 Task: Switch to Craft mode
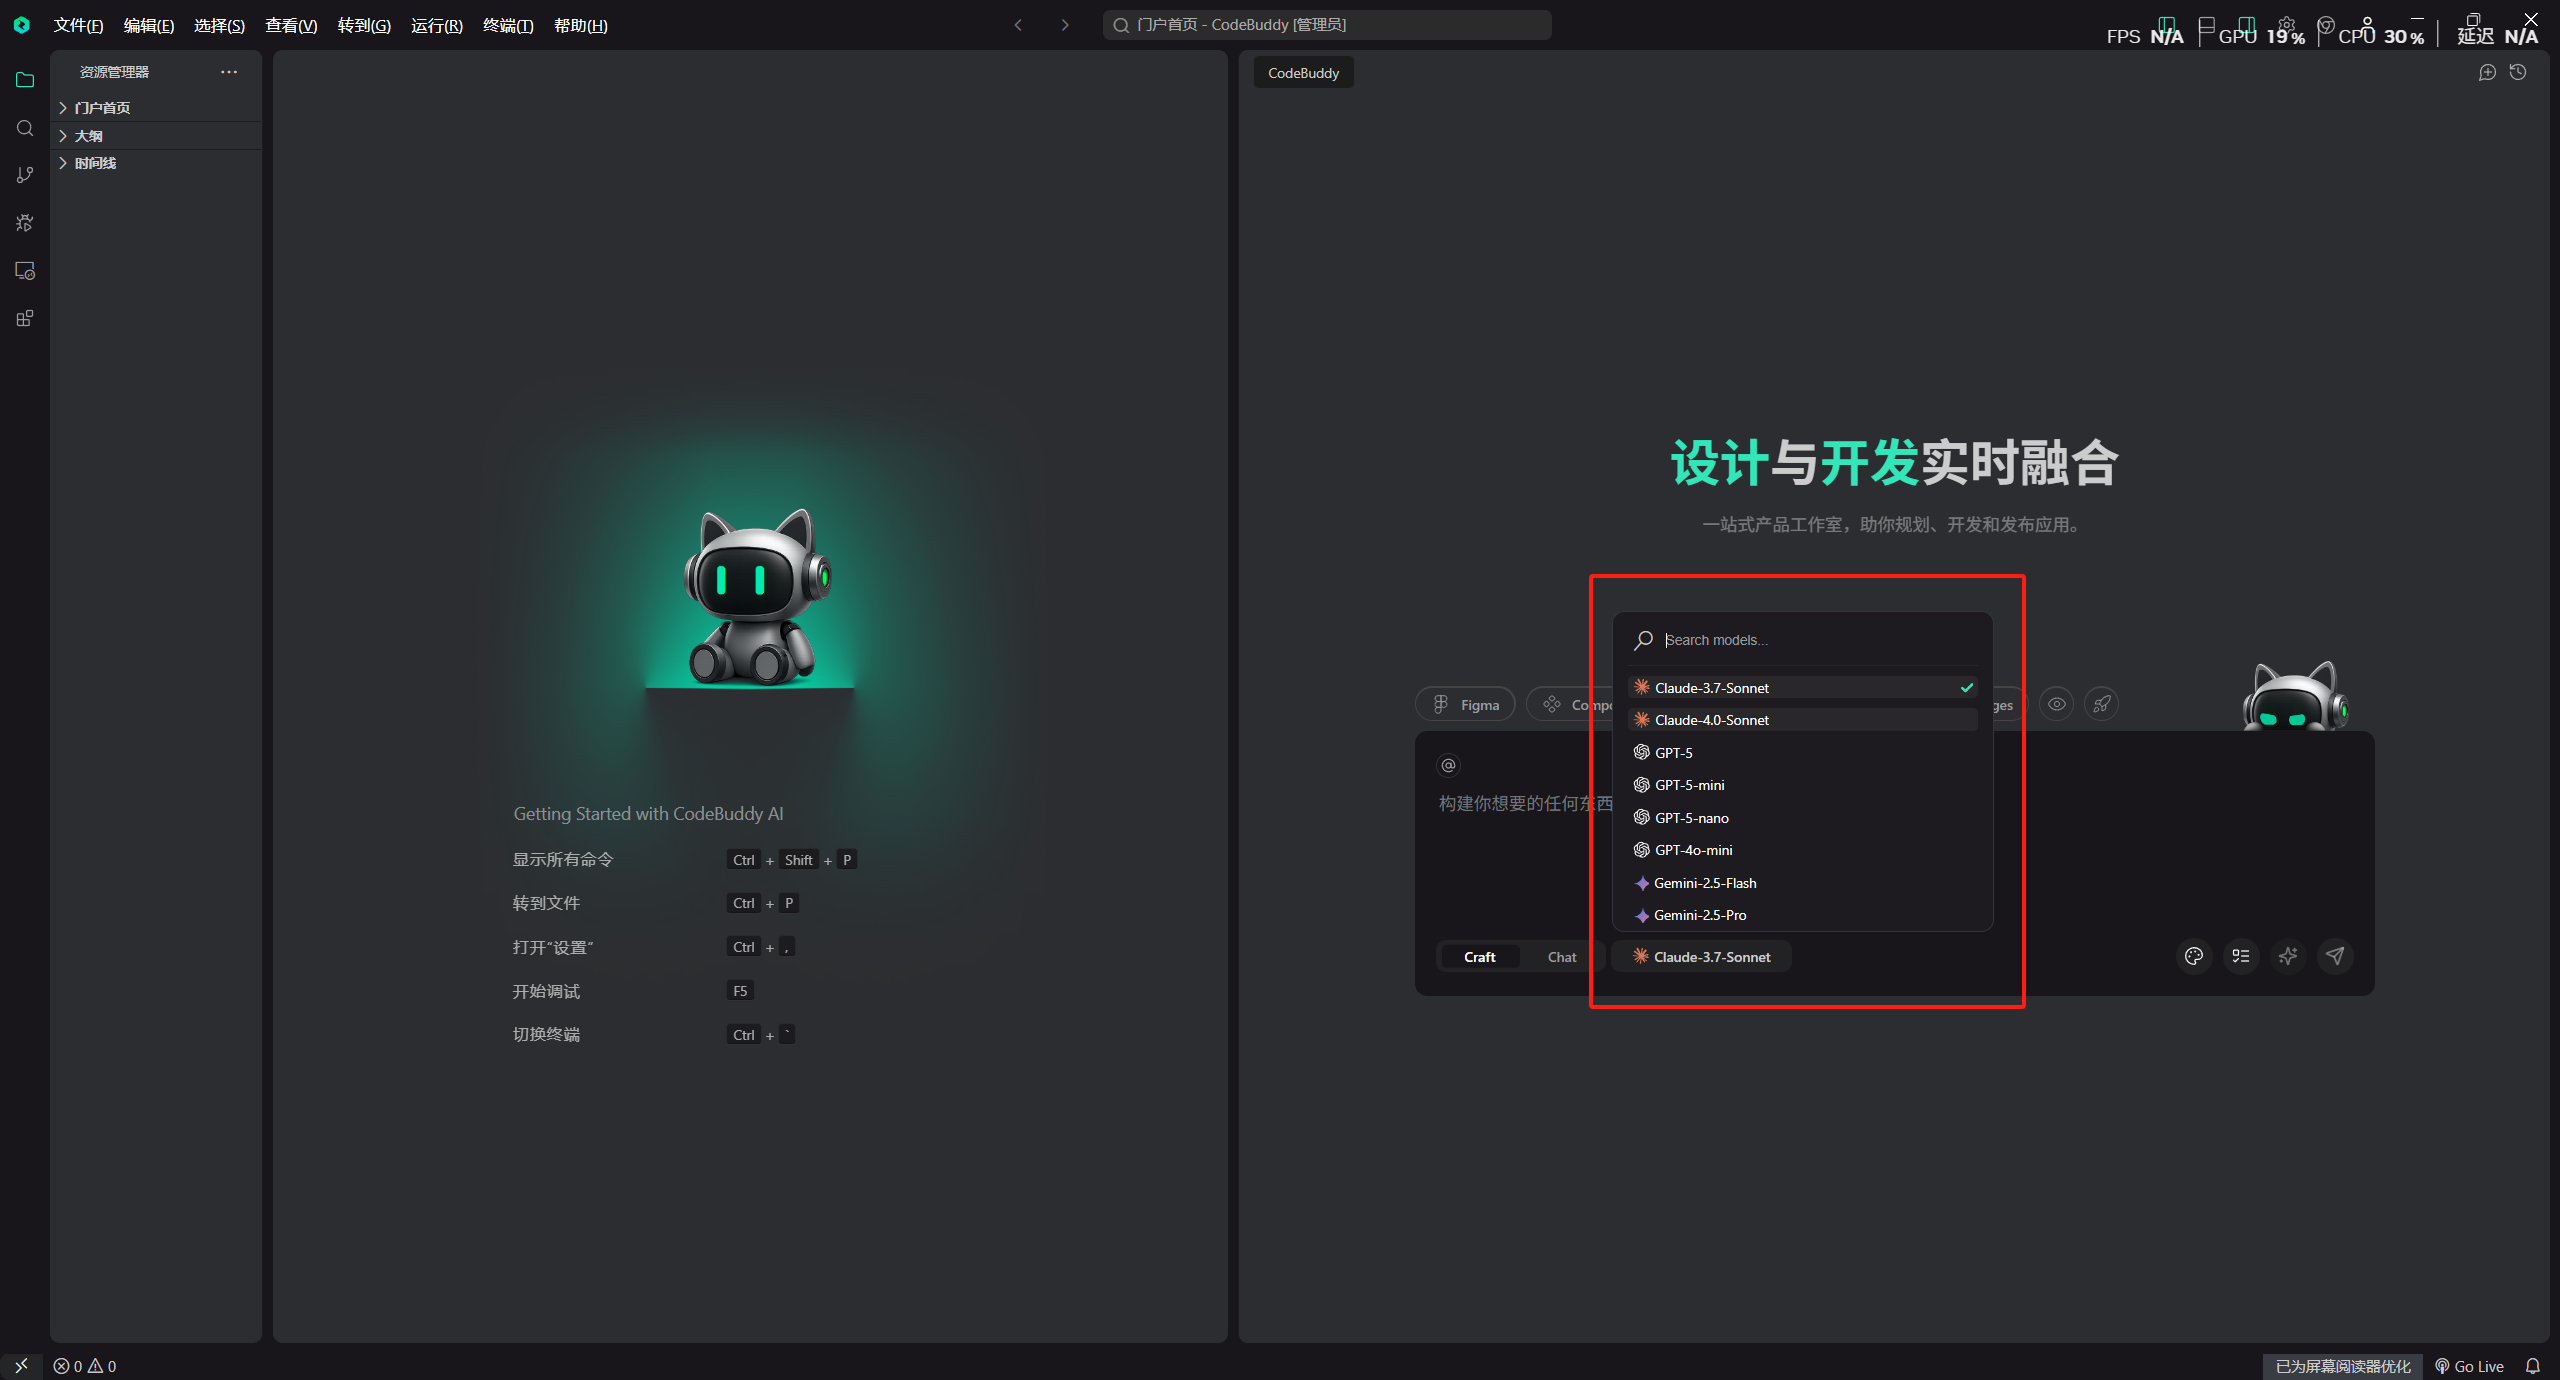point(1479,957)
